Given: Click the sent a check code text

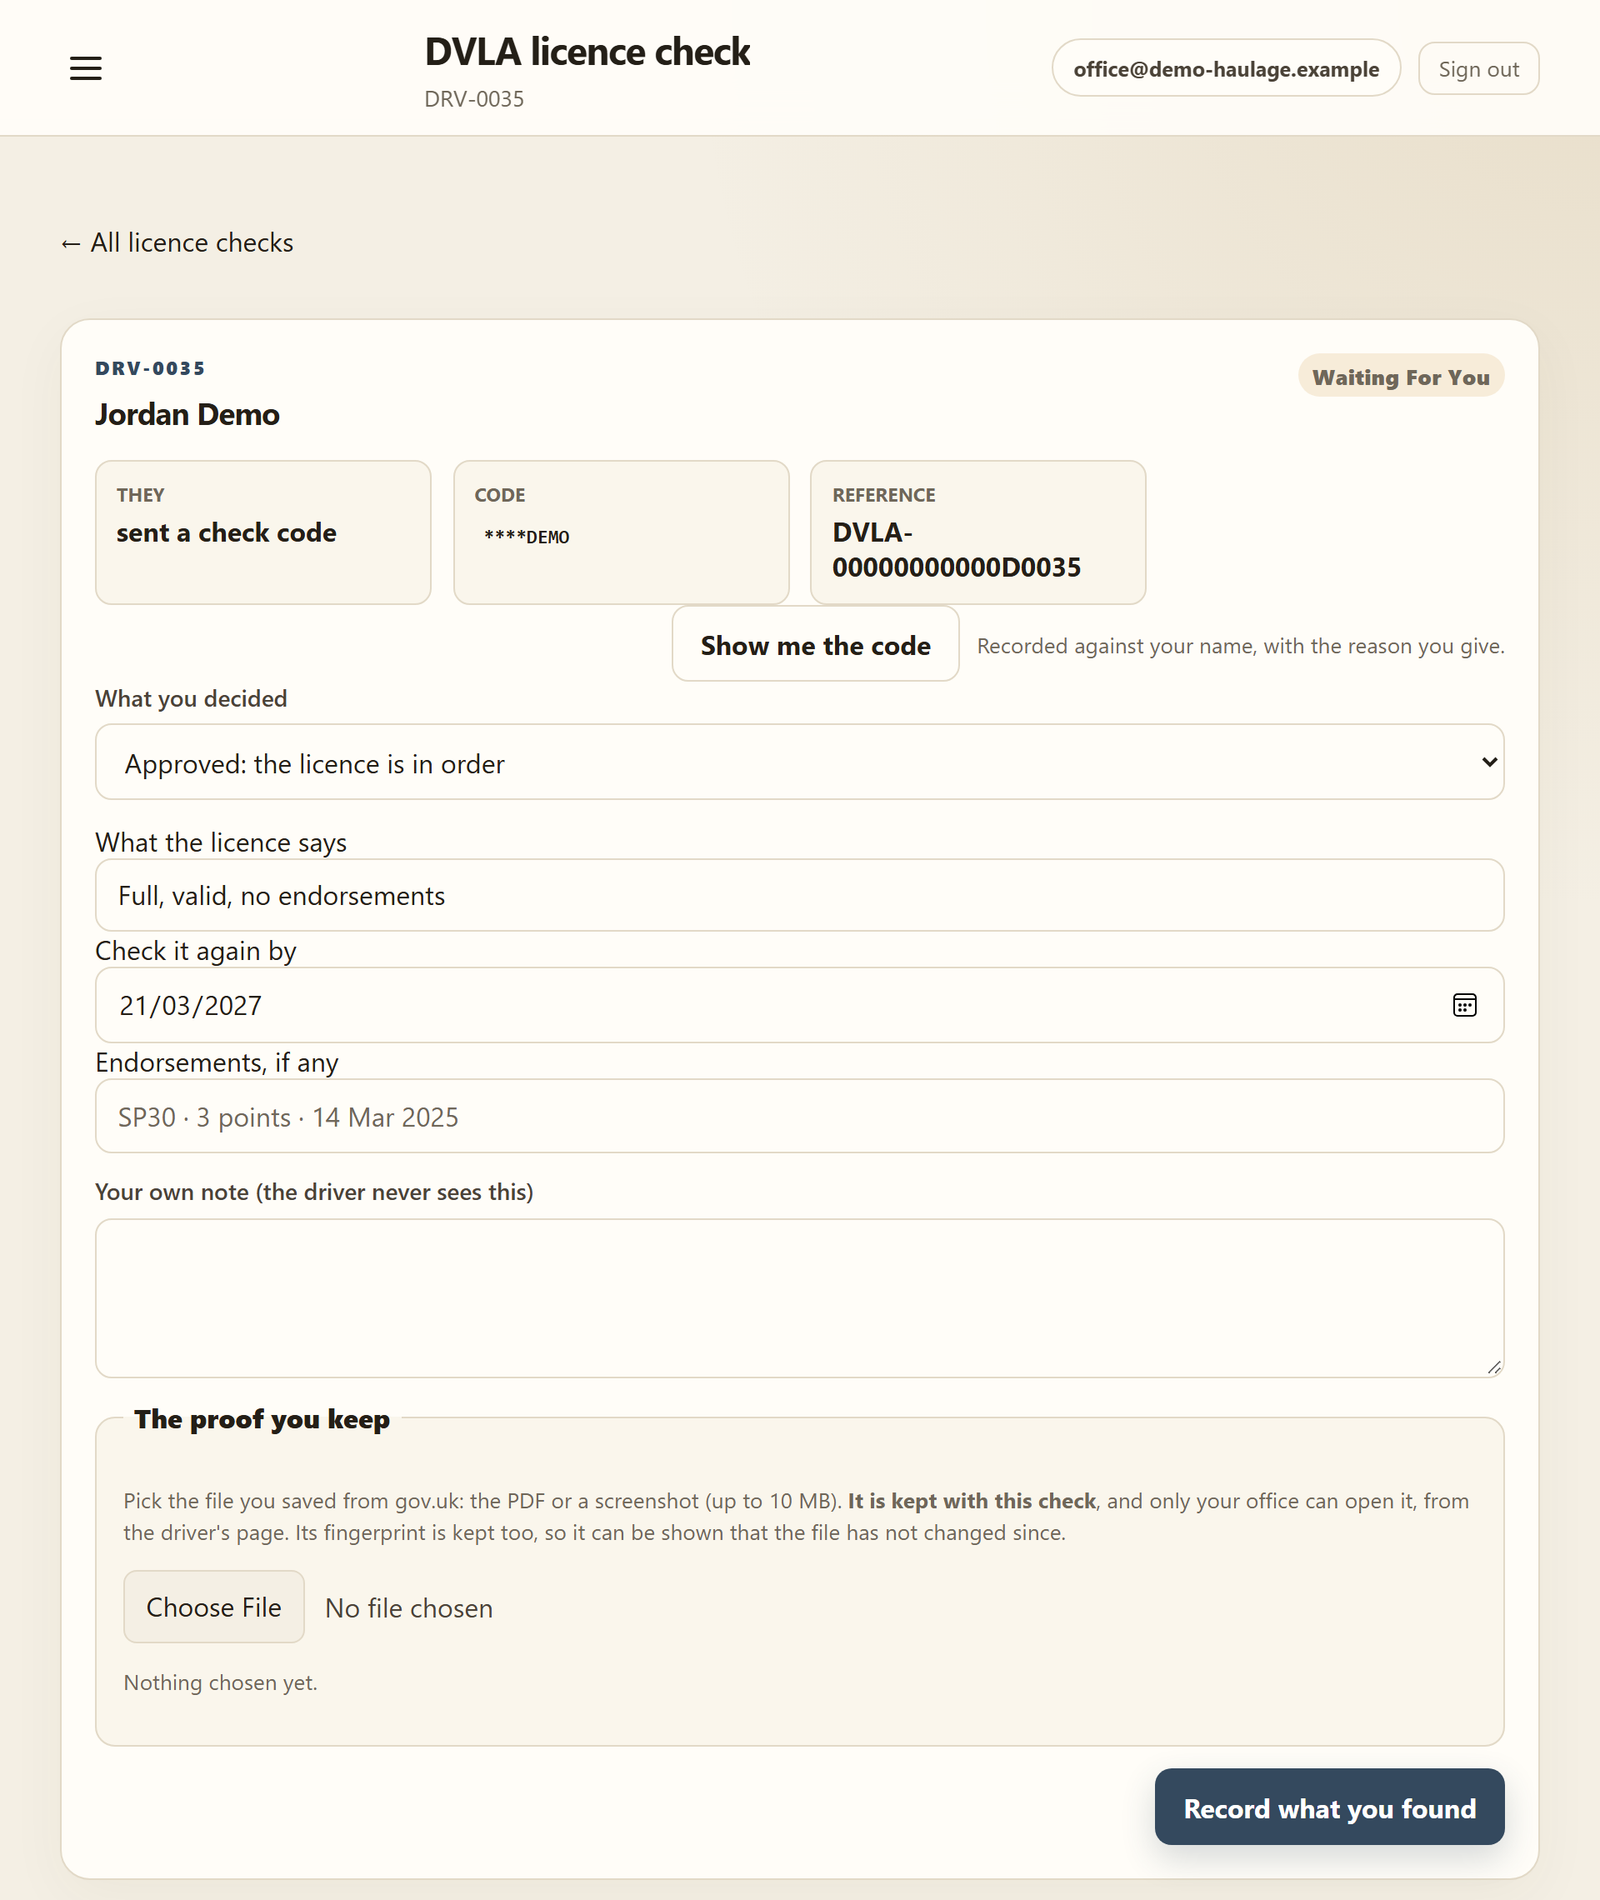Looking at the screenshot, I should pos(226,533).
